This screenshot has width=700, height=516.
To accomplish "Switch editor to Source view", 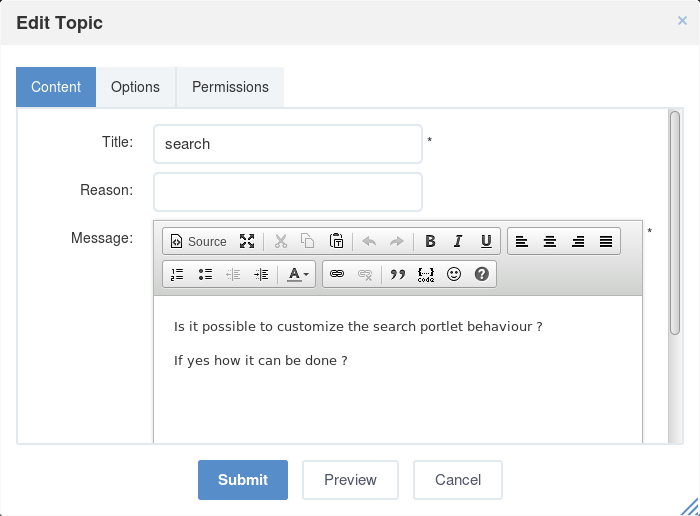I will pos(198,241).
